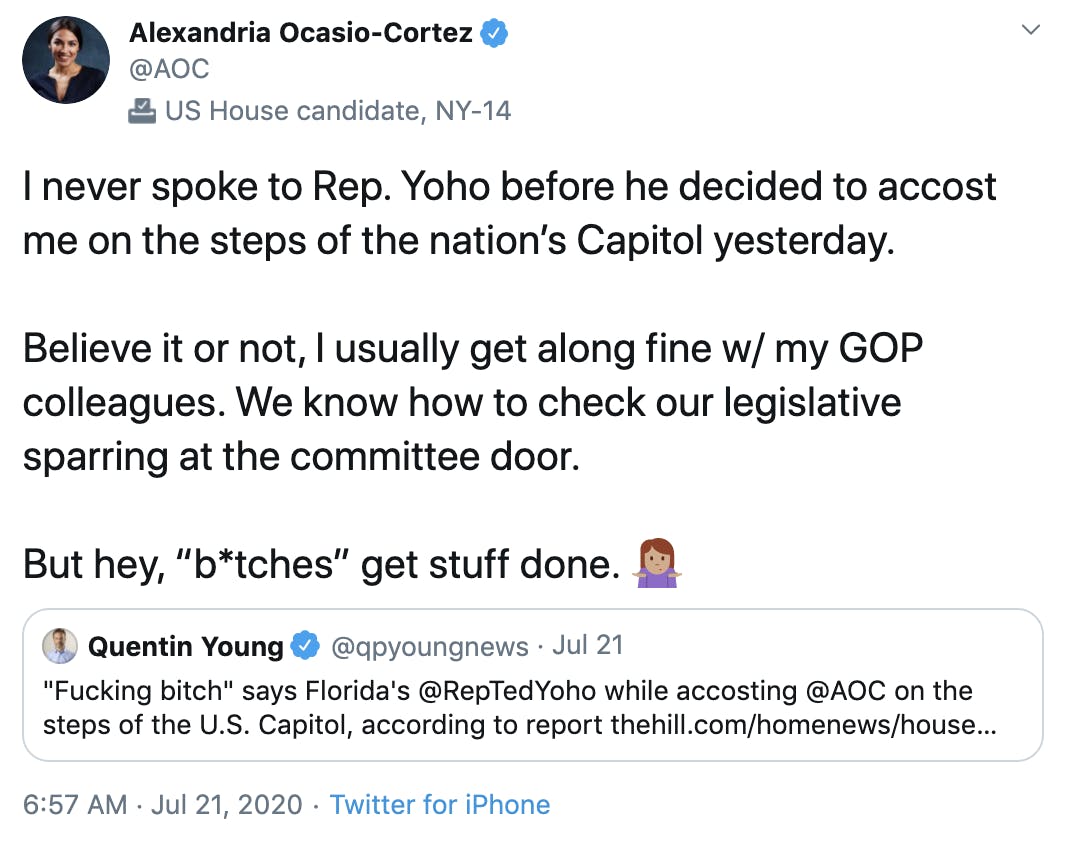Click the blue verified badge beside Ocasio-Cortez
This screenshot has width=1072, height=848.
494,33
